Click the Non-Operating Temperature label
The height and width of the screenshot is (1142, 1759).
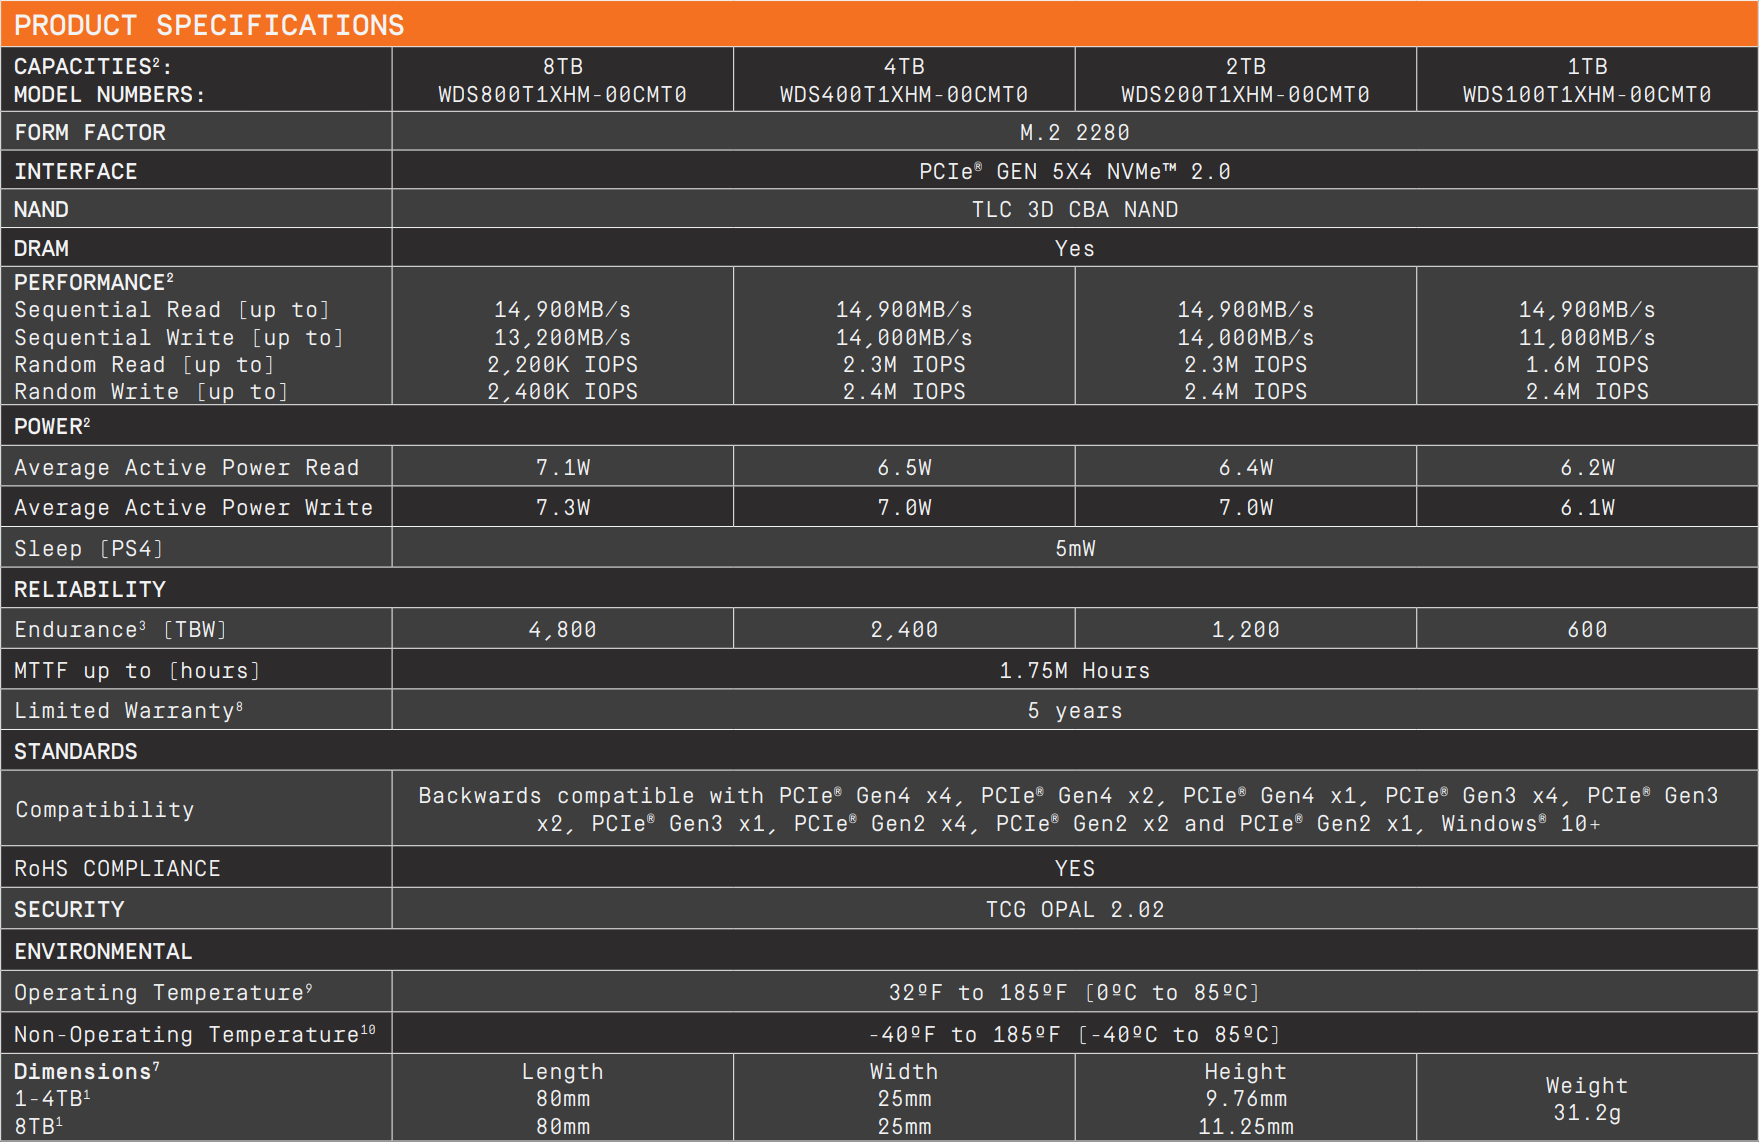tap(195, 1034)
